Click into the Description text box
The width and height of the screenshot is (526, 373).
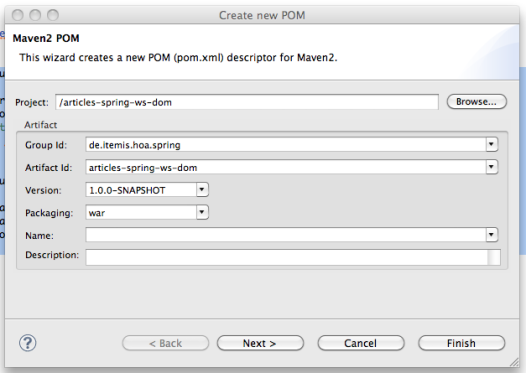click(x=287, y=257)
